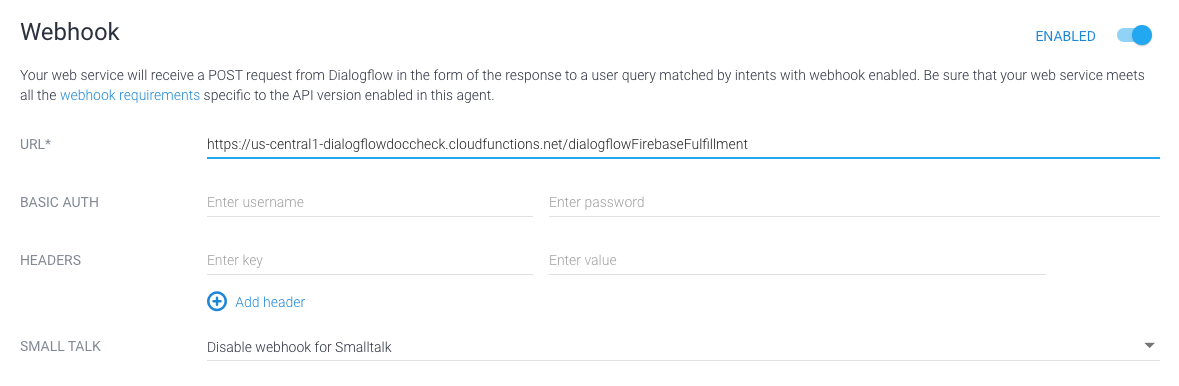Click the description sentence mentioning POST request

(583, 76)
